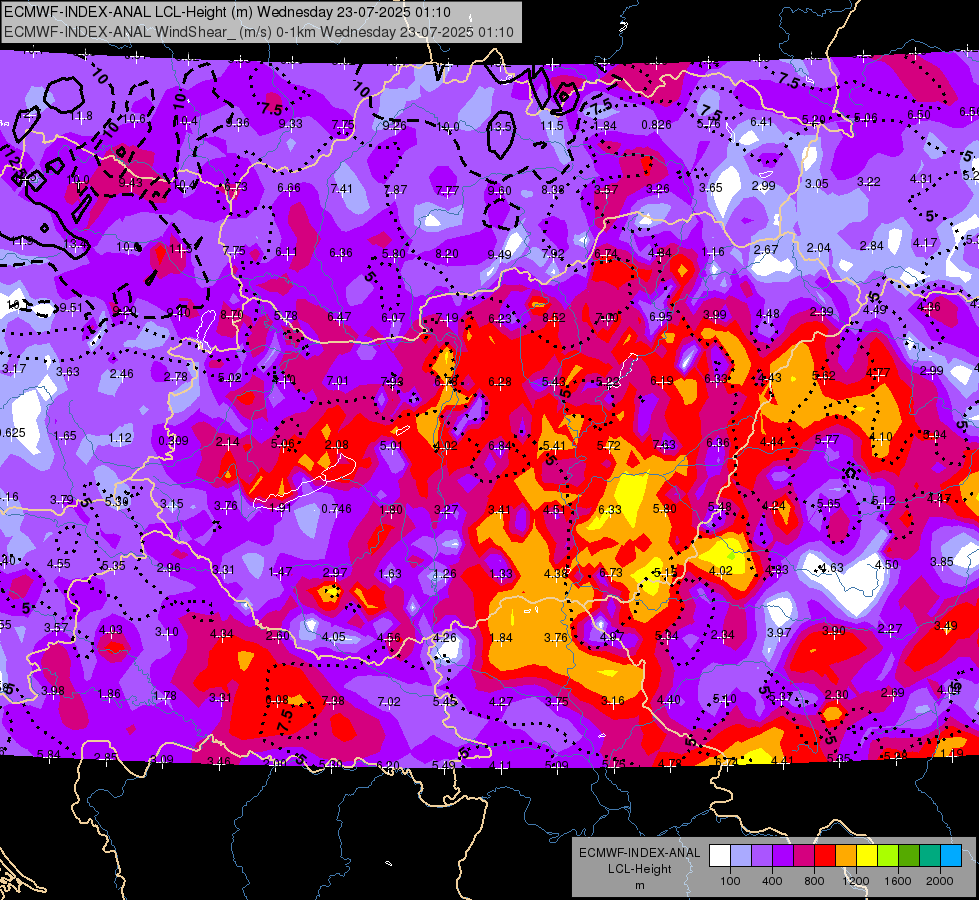Select the grid value '2.97'
The image size is (979, 900).
(x=335, y=573)
